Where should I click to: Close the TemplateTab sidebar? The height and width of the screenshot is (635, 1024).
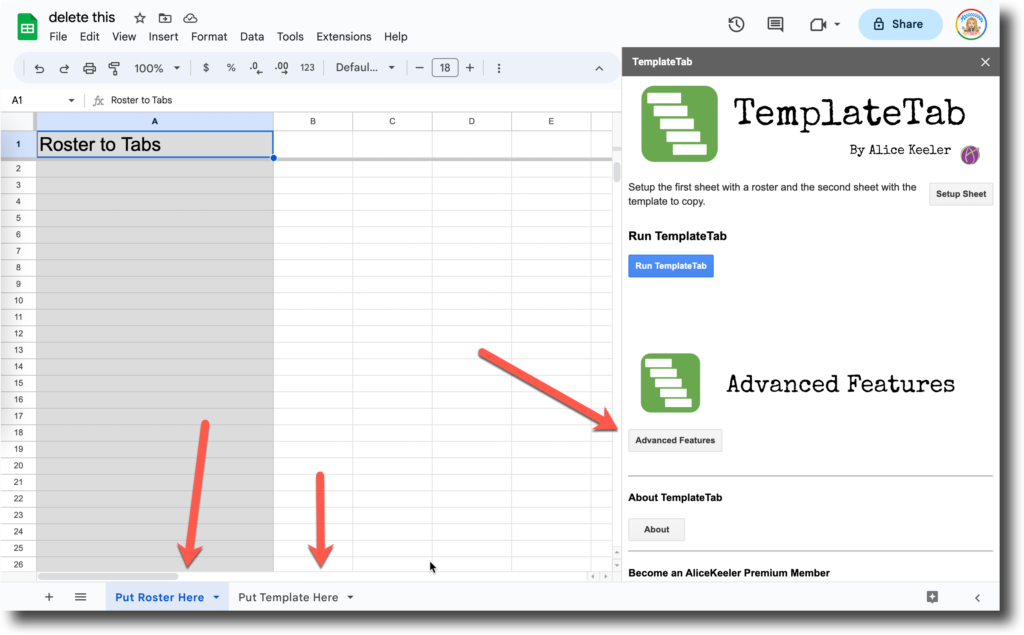point(985,62)
